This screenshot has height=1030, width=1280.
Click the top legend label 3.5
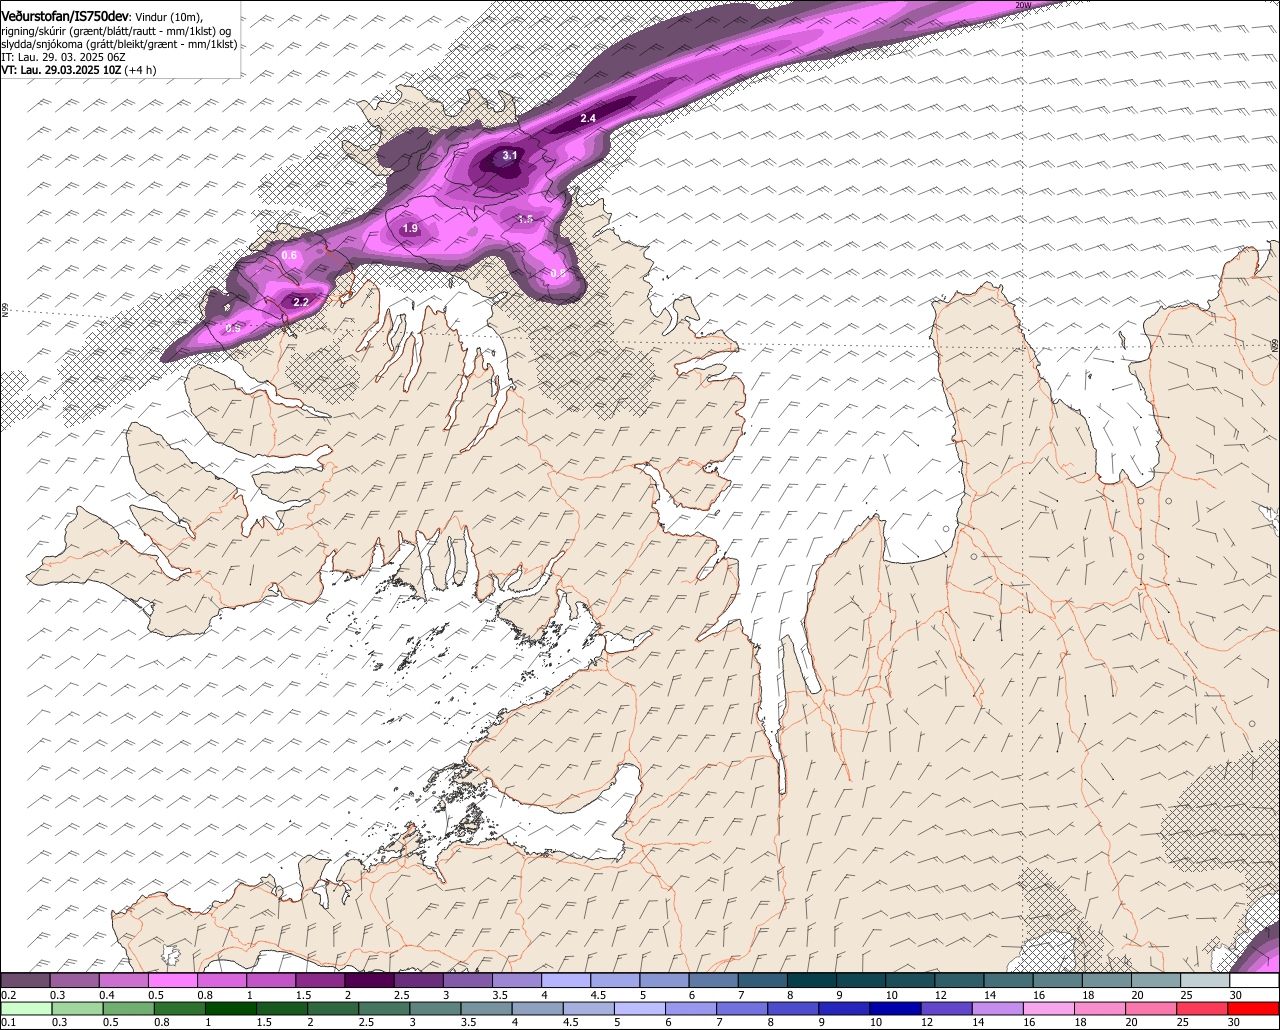pyautogui.click(x=499, y=996)
